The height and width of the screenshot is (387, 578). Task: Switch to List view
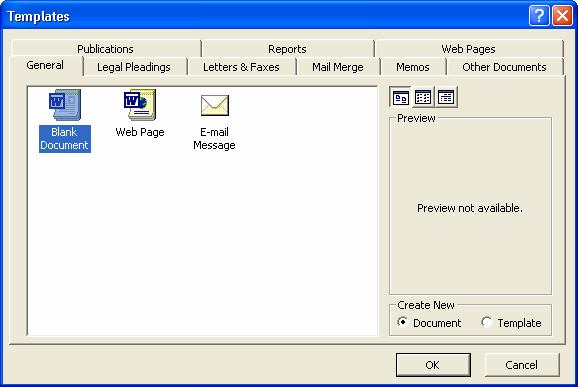click(x=423, y=97)
